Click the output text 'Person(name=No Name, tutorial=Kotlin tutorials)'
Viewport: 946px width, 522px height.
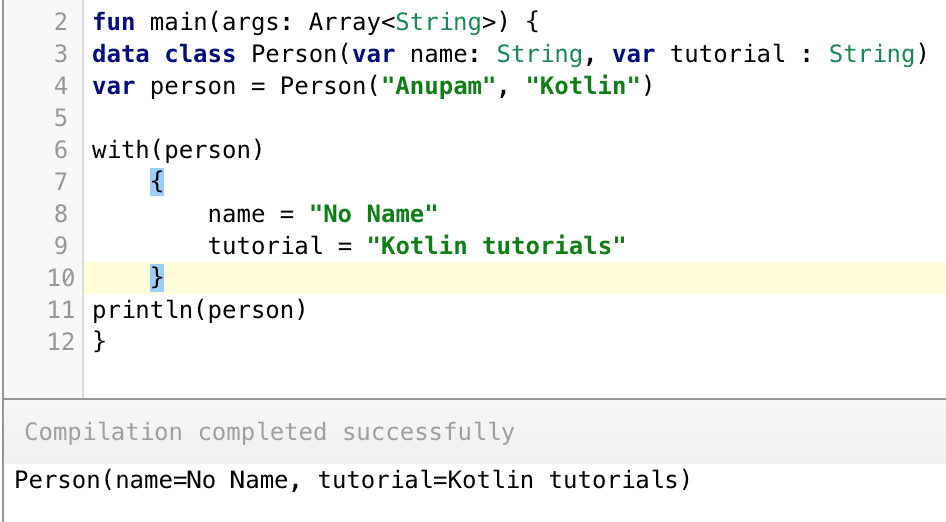[352, 480]
